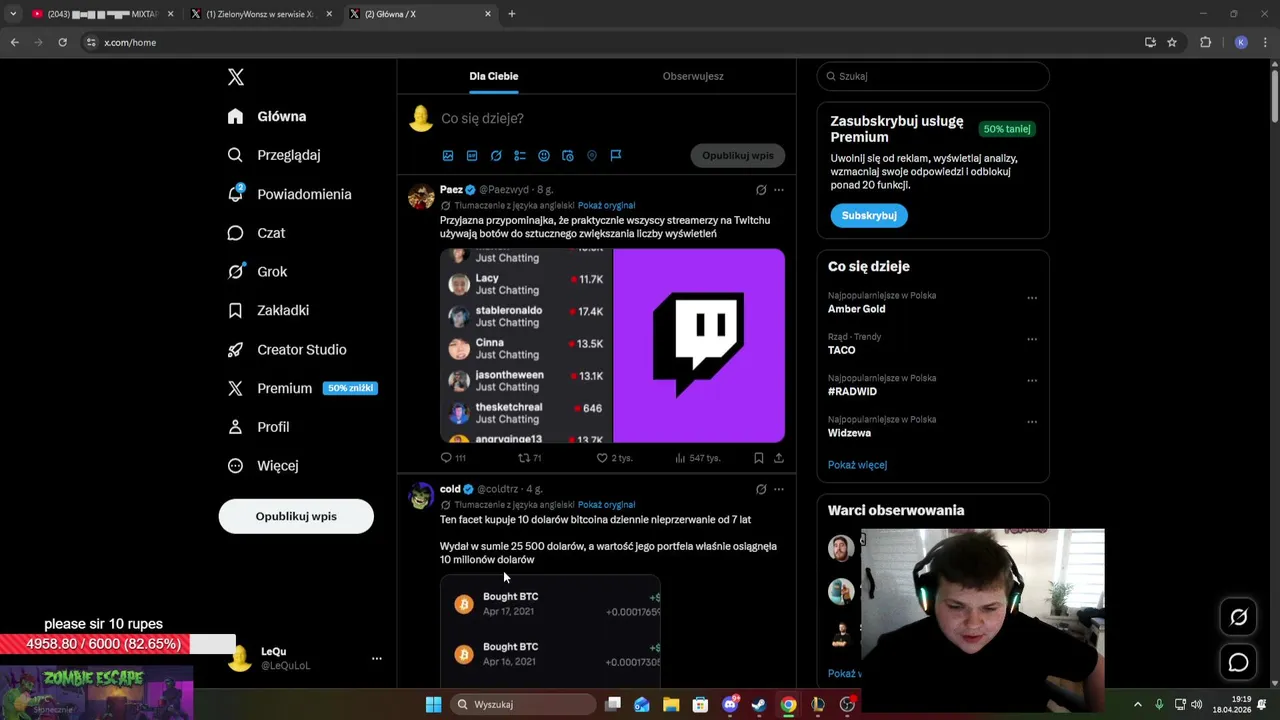Bookmark this page with star icon

(1172, 42)
